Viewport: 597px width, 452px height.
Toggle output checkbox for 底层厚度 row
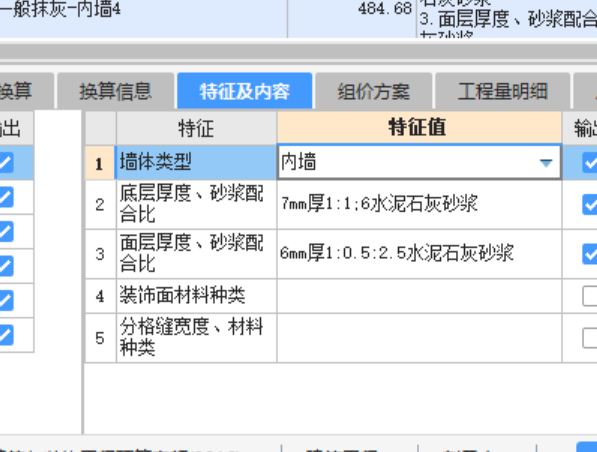(590, 204)
